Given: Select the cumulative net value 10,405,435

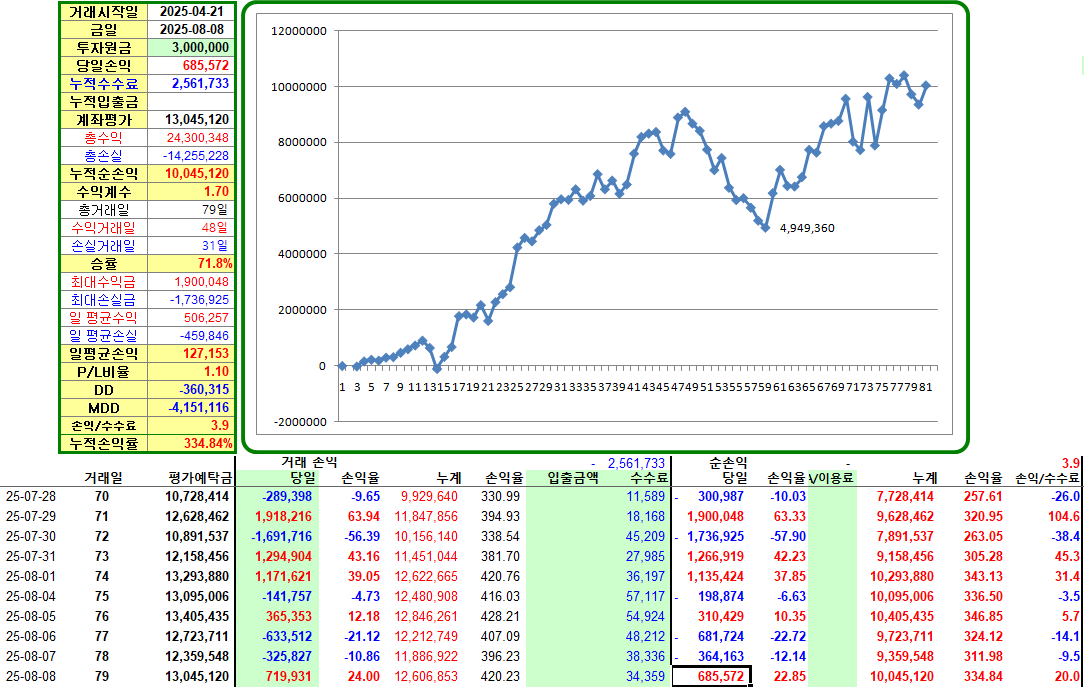Looking at the screenshot, I should click(901, 617).
